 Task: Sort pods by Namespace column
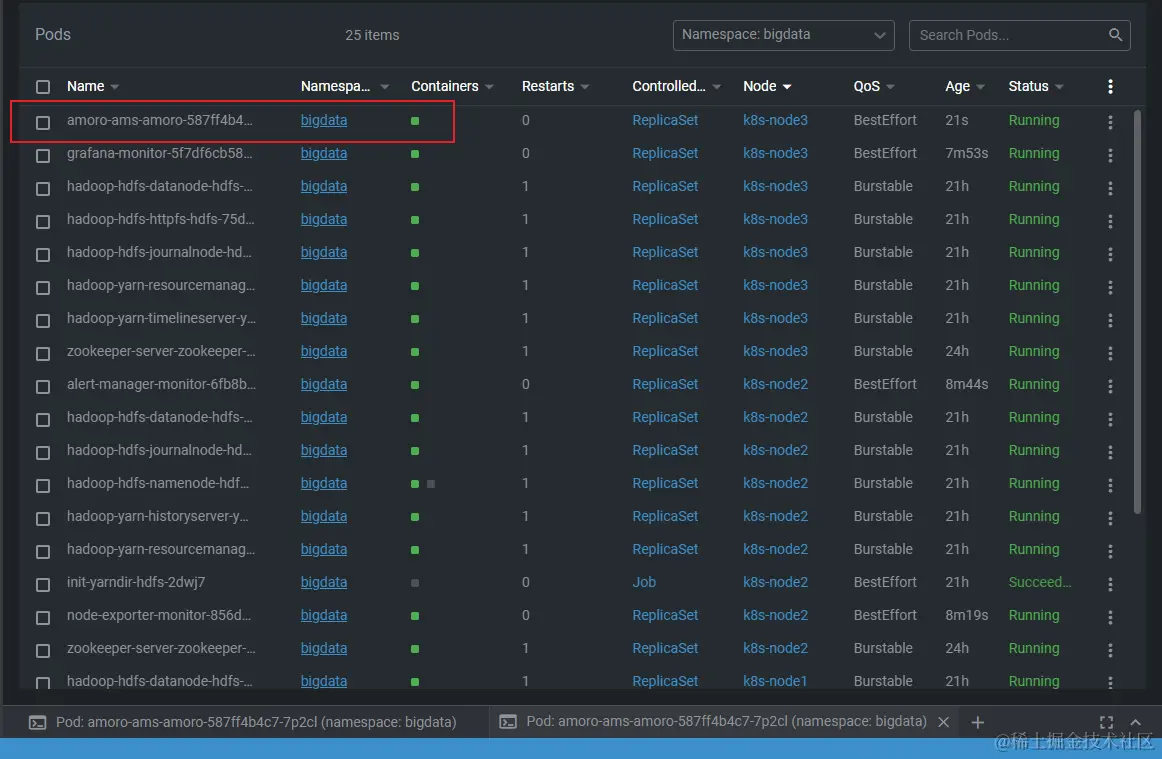point(345,86)
